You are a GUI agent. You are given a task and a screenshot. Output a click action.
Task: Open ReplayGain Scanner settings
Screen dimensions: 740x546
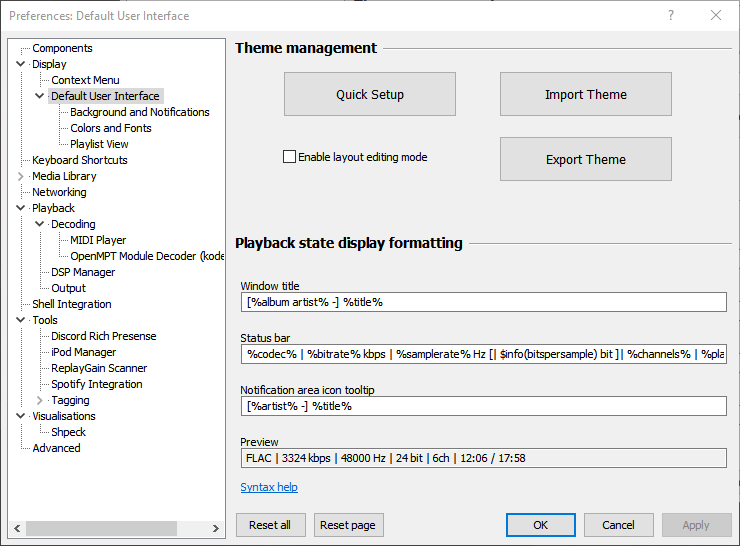97,368
